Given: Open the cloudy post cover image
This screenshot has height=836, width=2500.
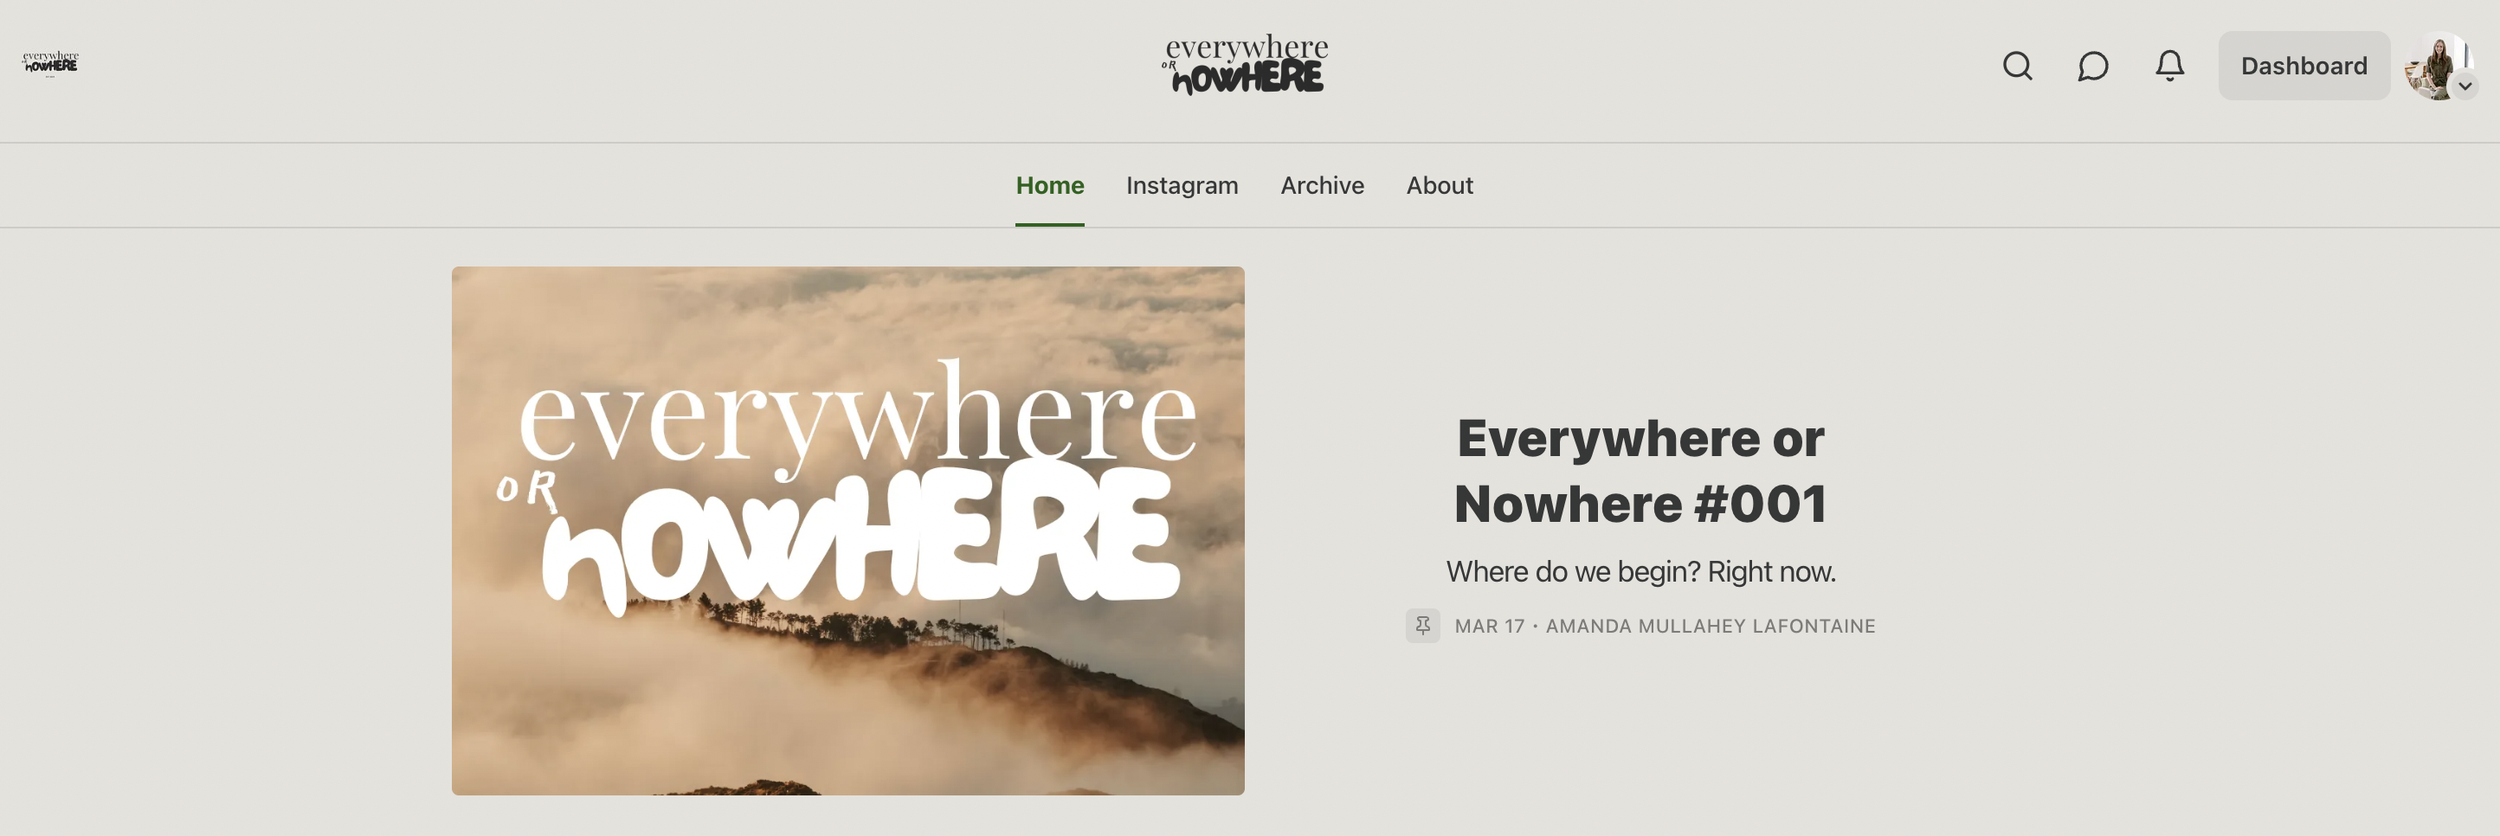Looking at the screenshot, I should pyautogui.click(x=848, y=531).
